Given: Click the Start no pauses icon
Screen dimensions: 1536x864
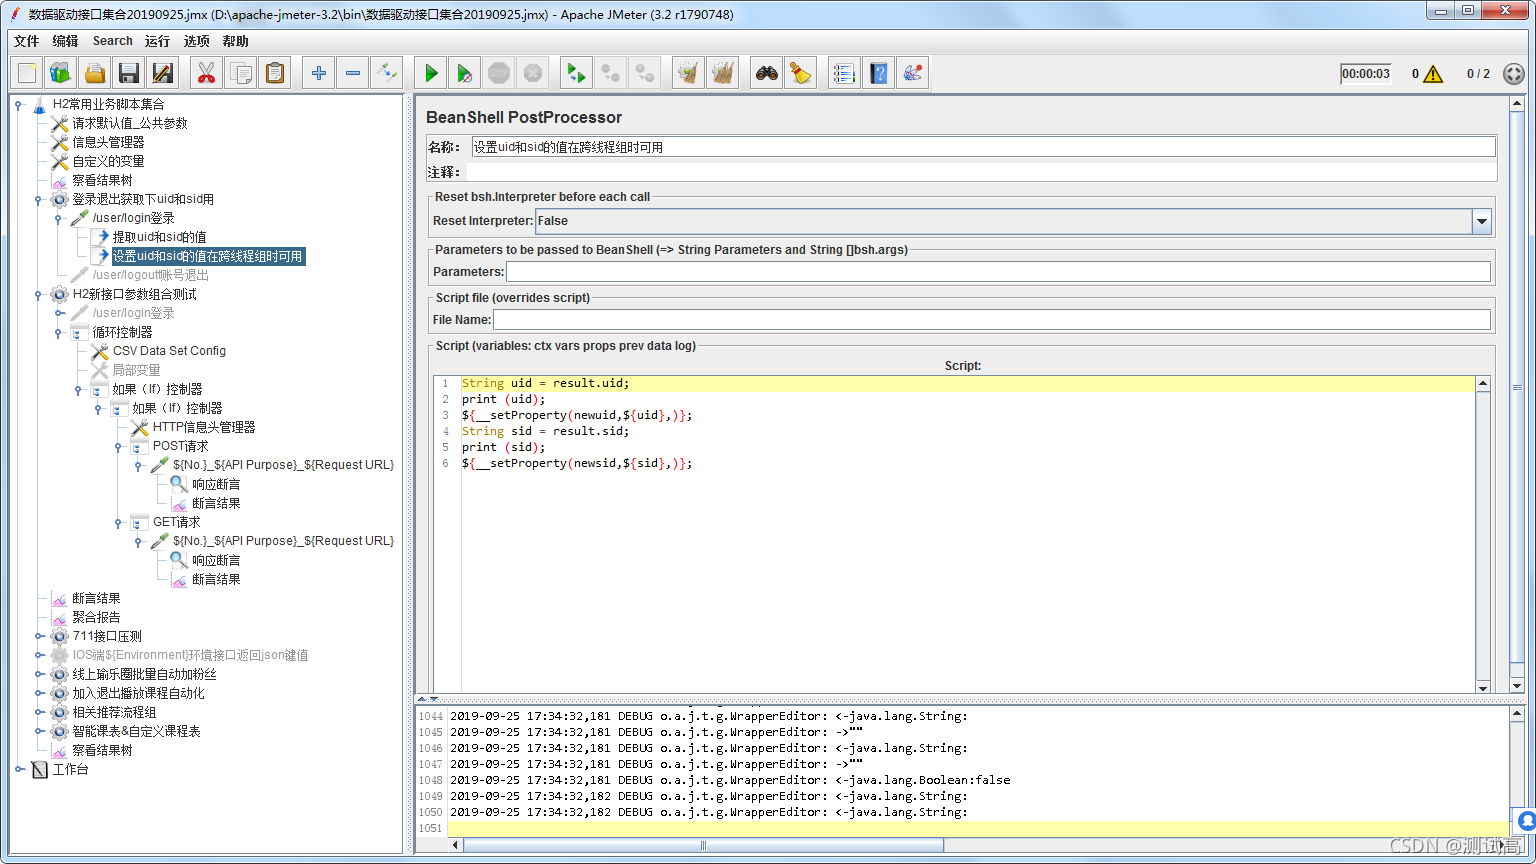Looking at the screenshot, I should tap(465, 73).
